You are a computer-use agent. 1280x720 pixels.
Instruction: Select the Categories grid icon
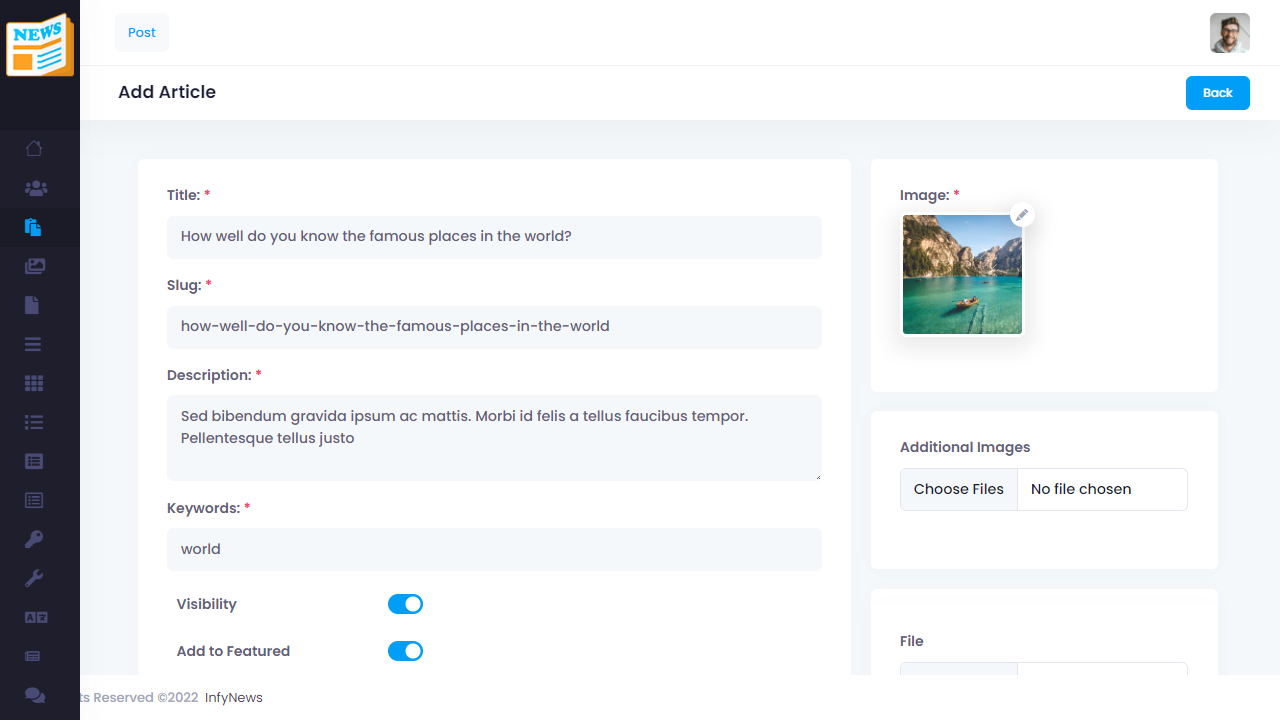(33, 383)
